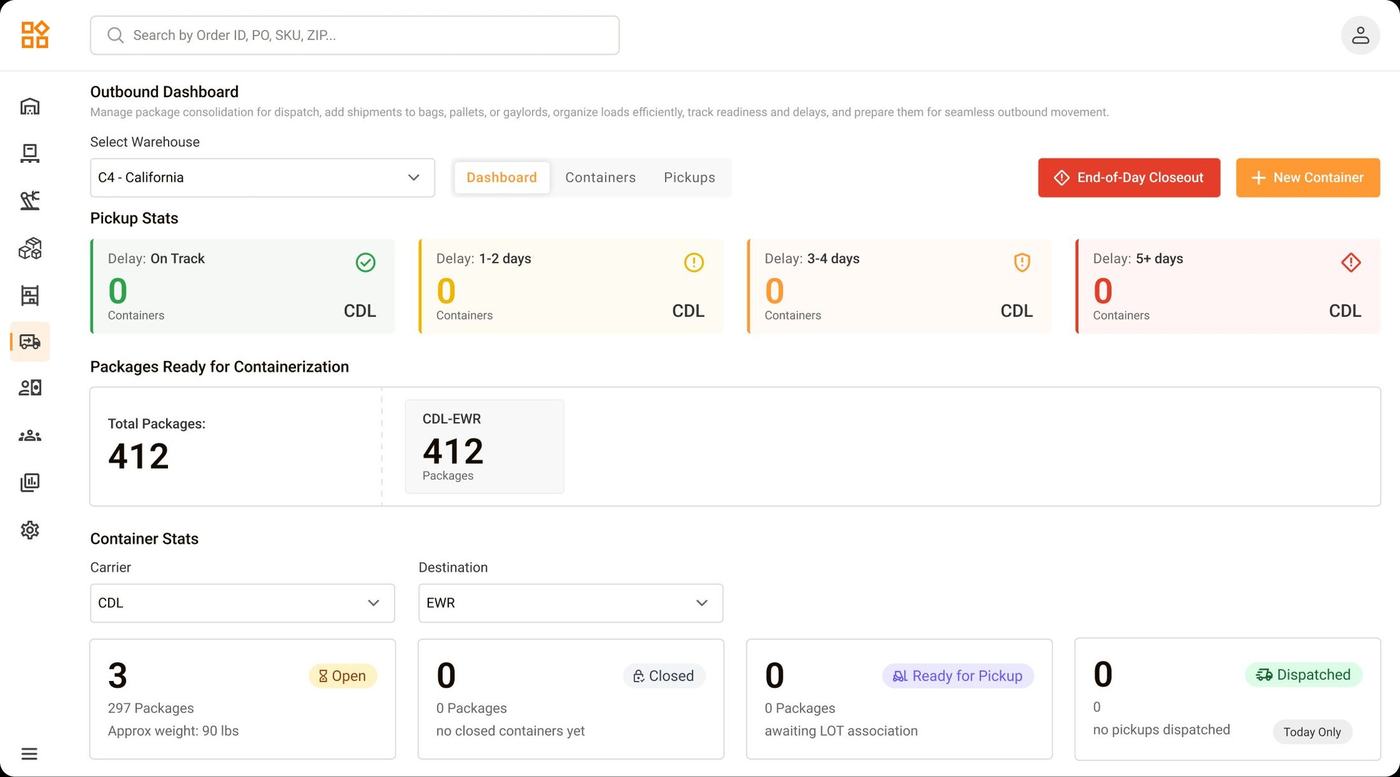Click the orange app logo icon
Viewport: 1400px width, 777px height.
(35, 35)
